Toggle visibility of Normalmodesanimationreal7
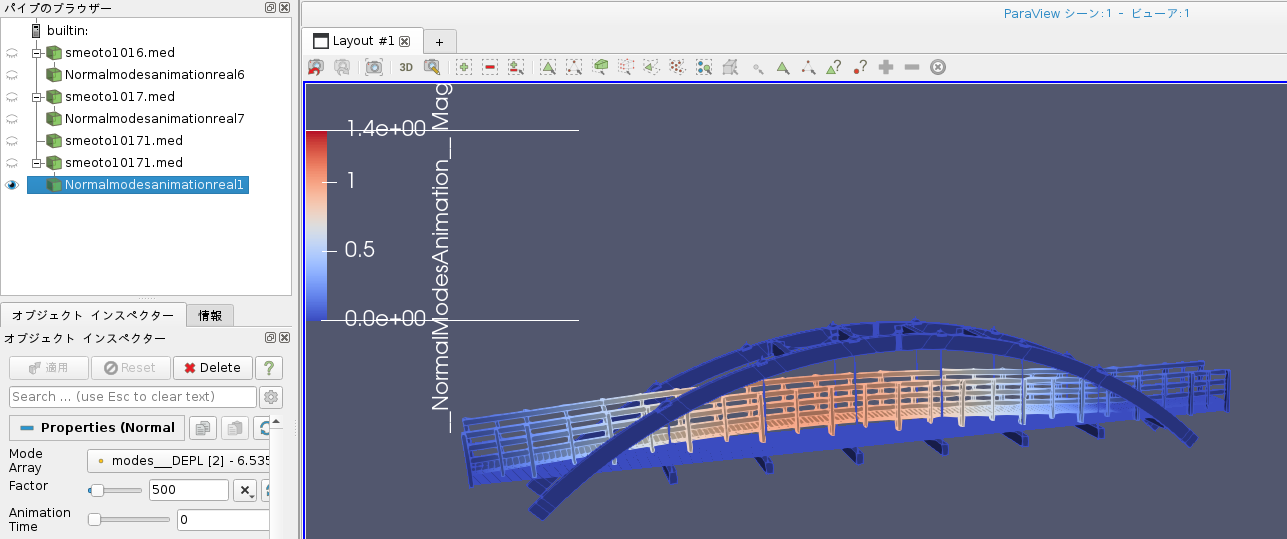Screen dimensions: 1287x539 (x=12, y=119)
